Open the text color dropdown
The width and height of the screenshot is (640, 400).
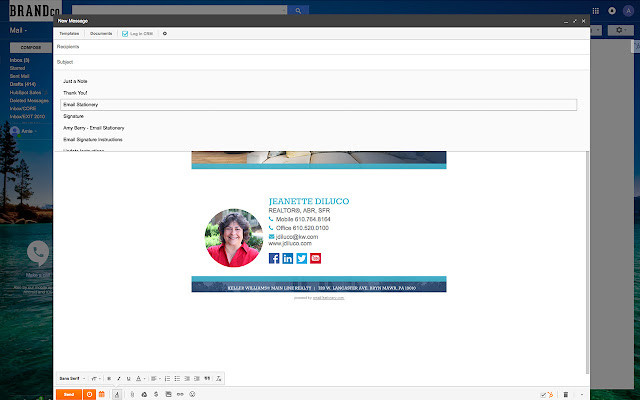(140, 379)
